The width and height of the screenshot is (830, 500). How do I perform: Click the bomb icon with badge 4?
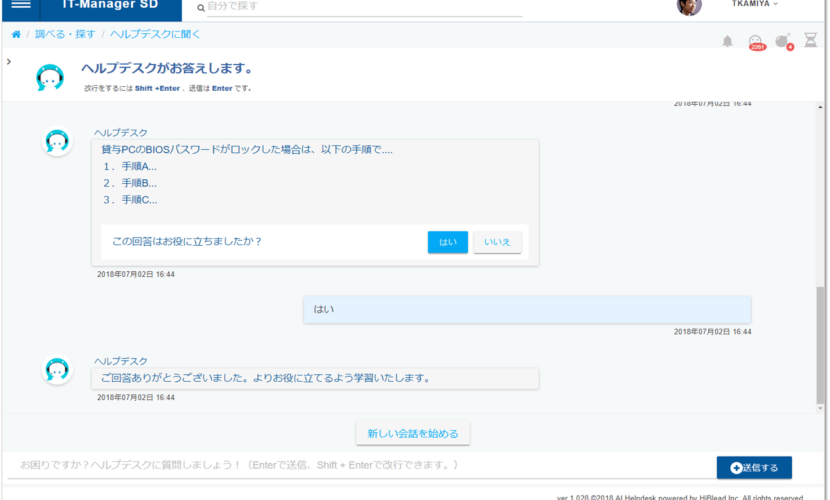pos(784,41)
